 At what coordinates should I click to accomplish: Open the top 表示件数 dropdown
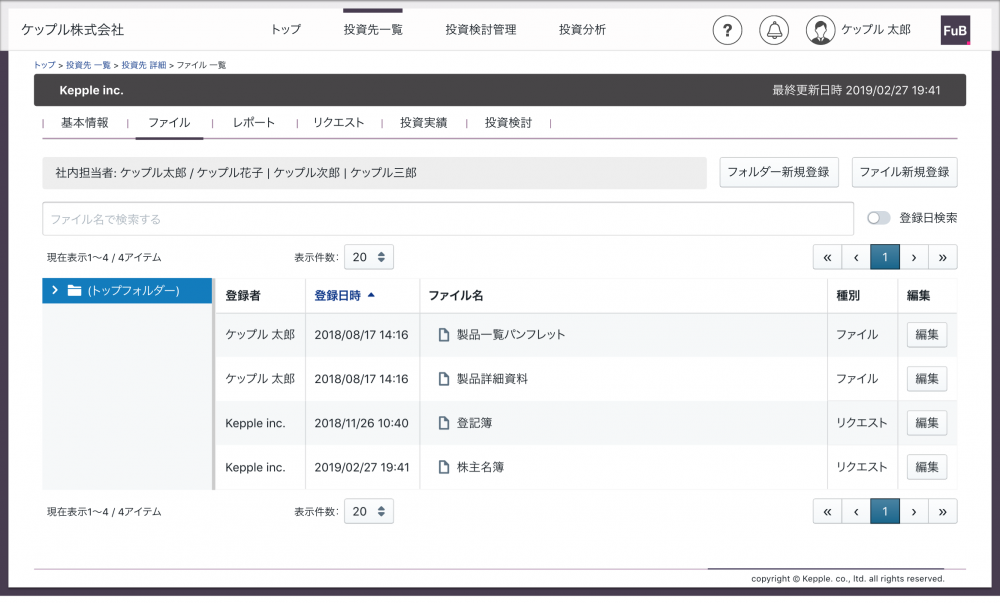369,257
